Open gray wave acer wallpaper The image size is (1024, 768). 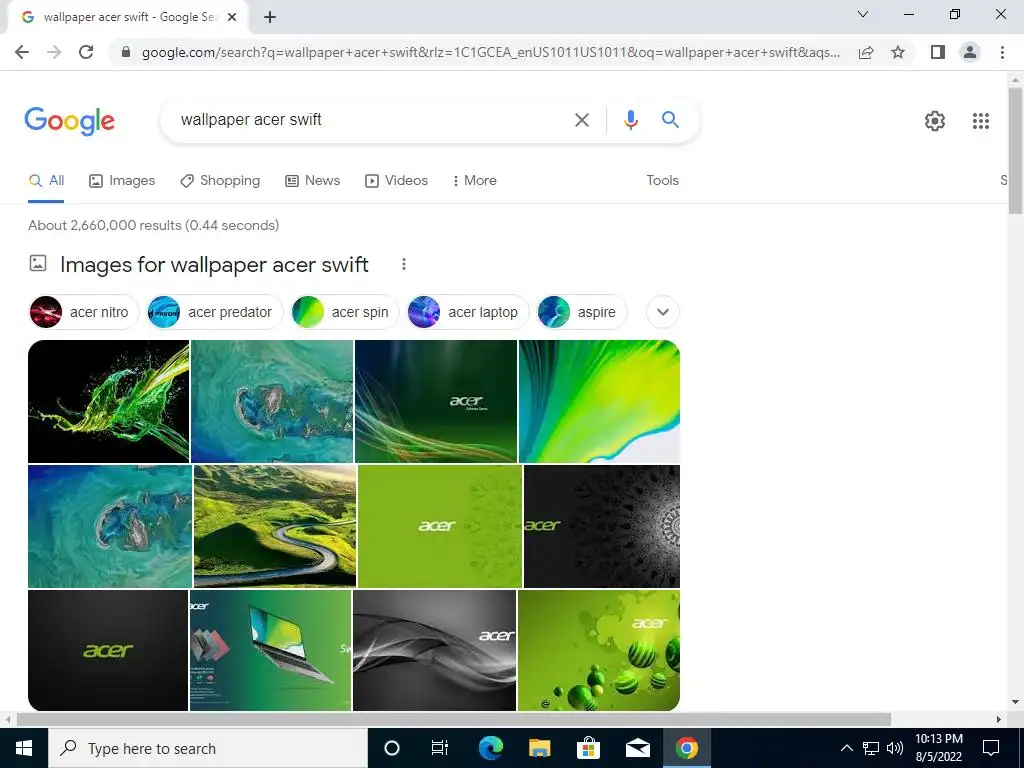click(434, 650)
